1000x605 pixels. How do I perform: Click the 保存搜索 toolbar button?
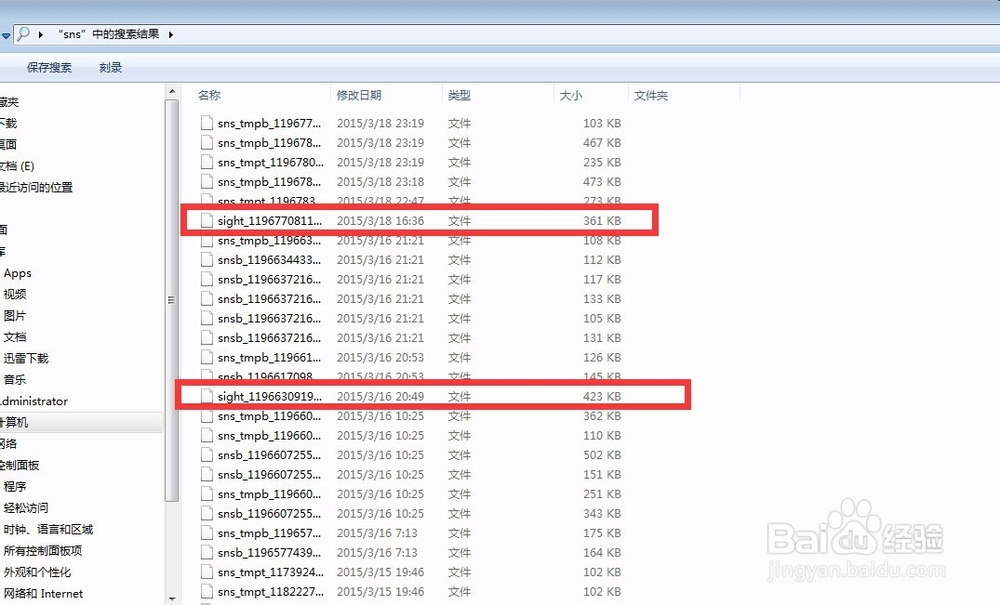(x=49, y=68)
